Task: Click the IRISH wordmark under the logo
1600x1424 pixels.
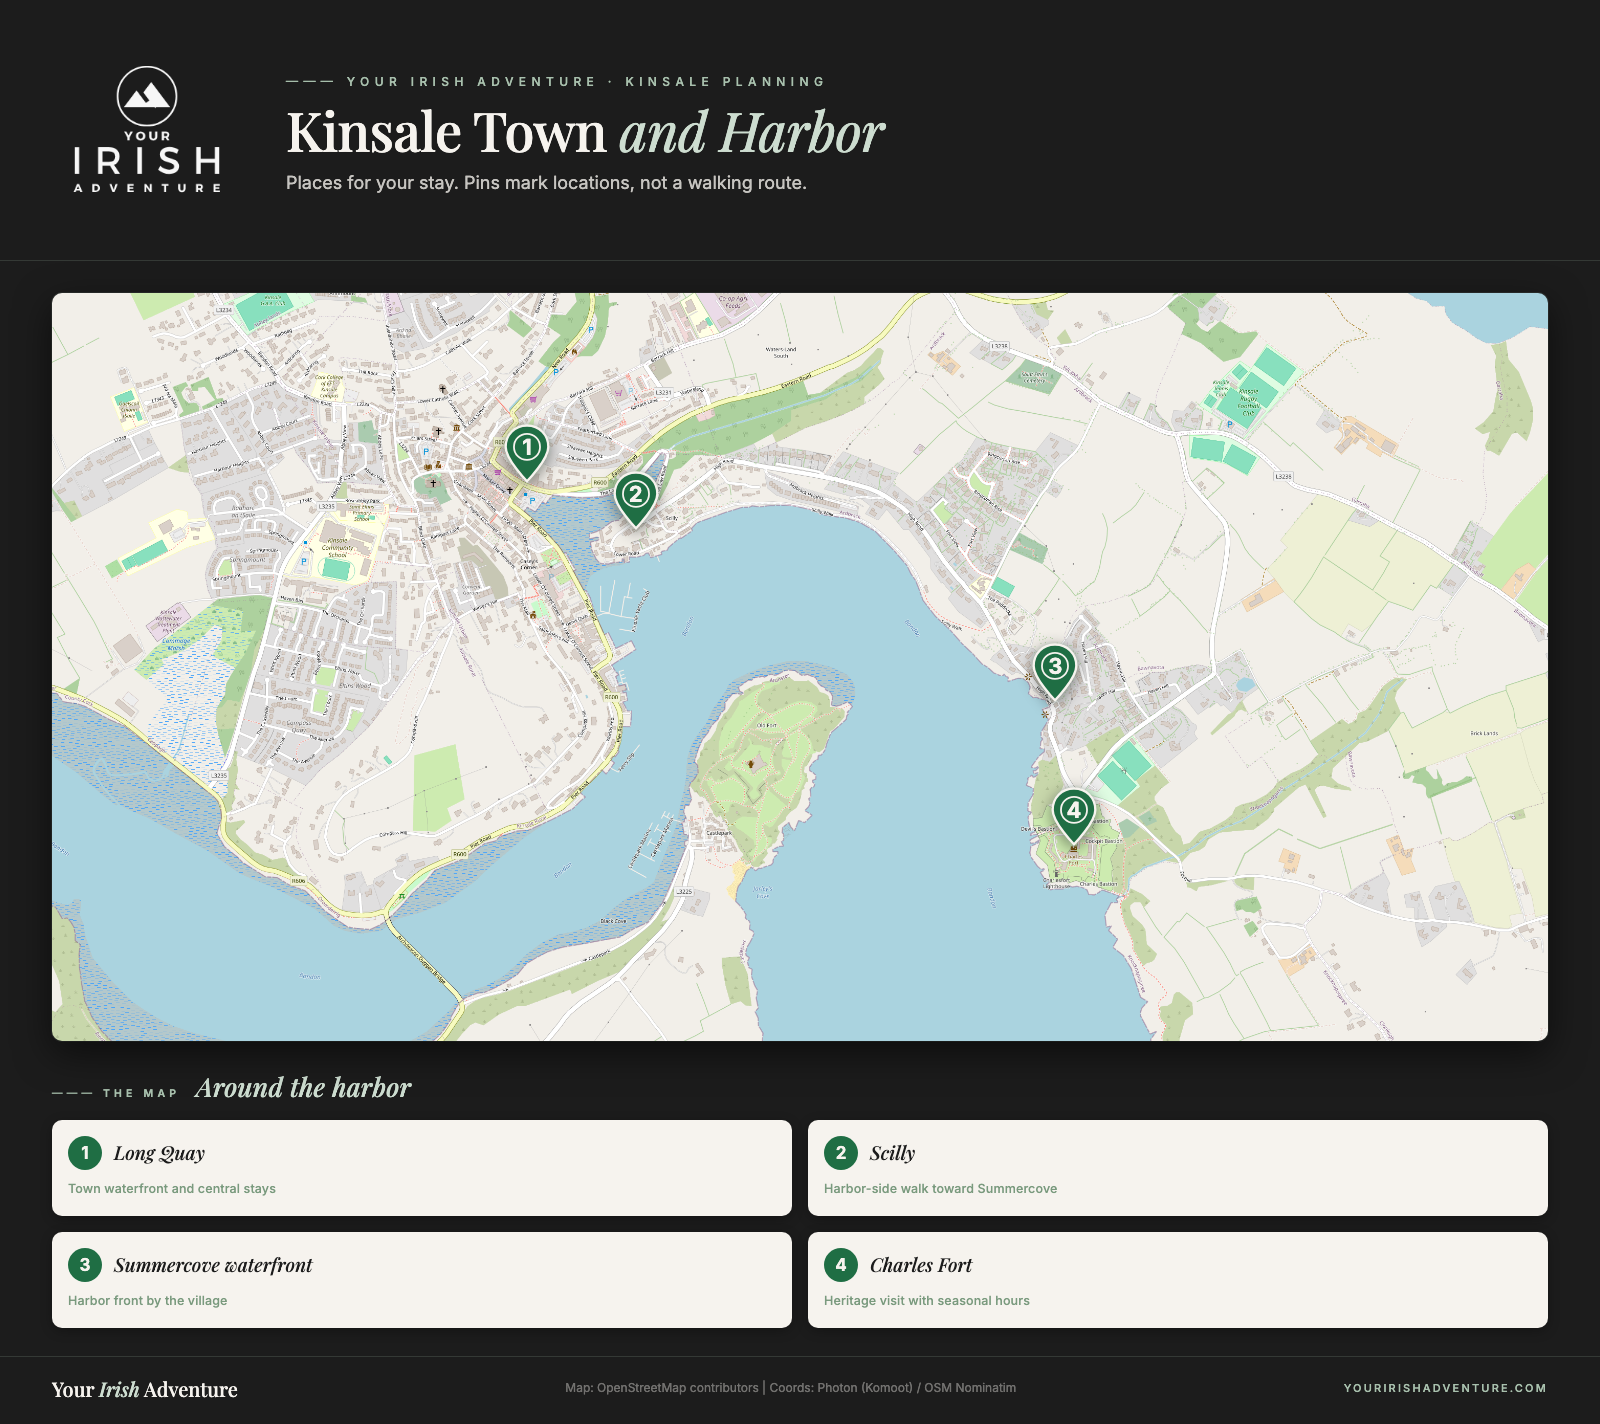Action: (147, 161)
